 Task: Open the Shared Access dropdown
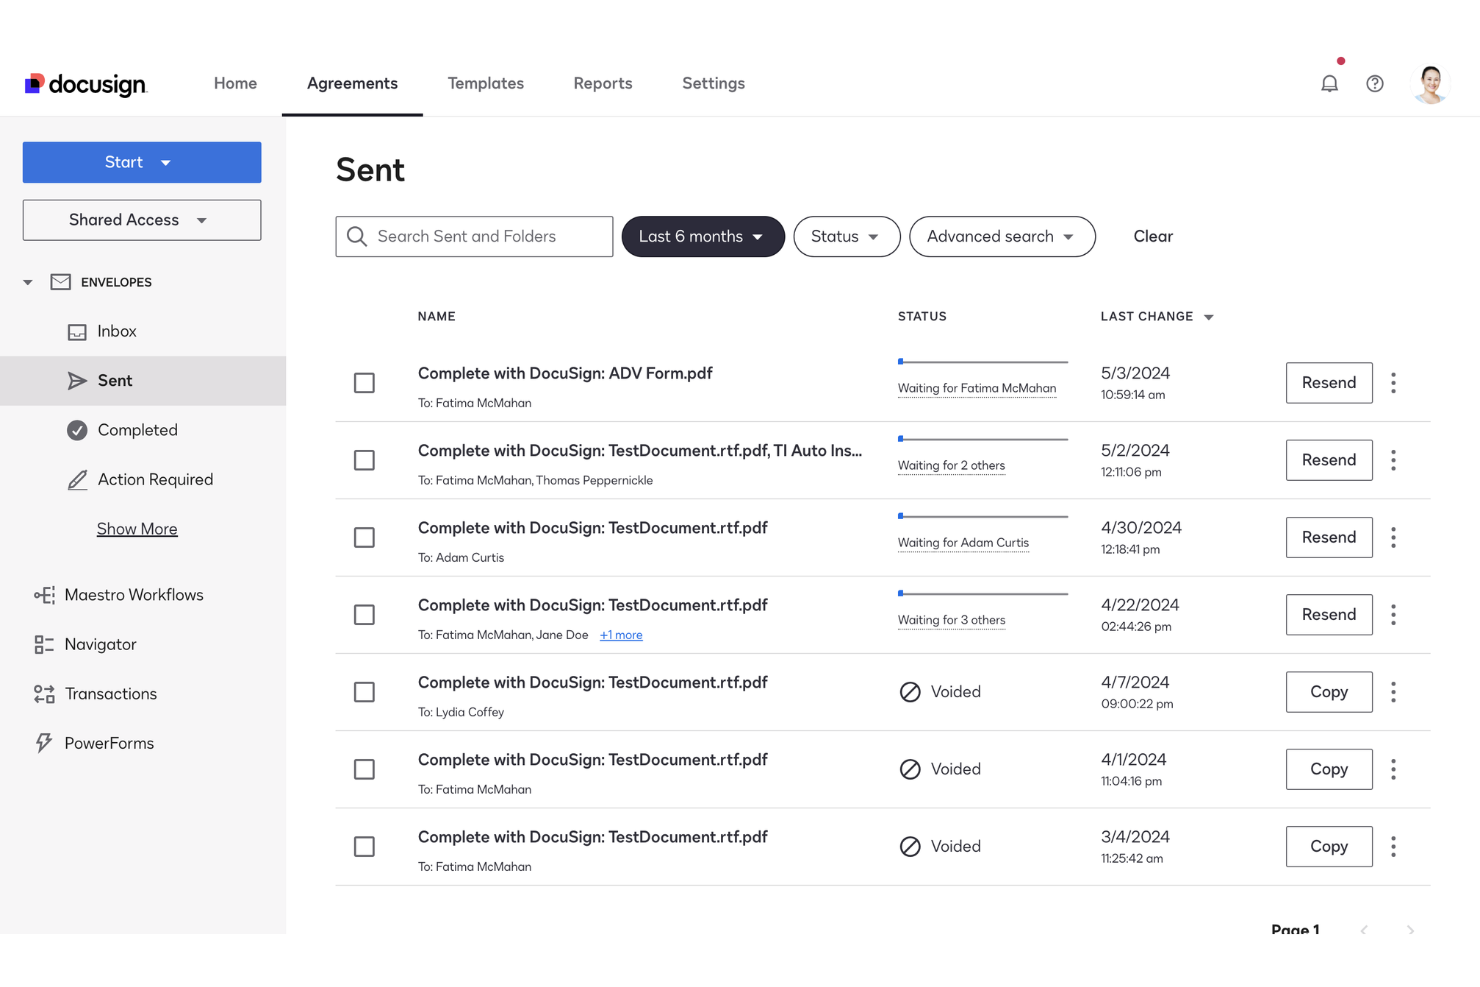pyautogui.click(x=142, y=220)
